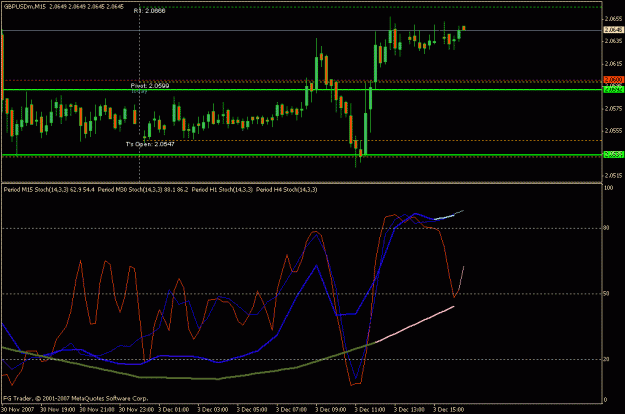
Task: Select the 2.0655 price scale value
Action: 613,18
